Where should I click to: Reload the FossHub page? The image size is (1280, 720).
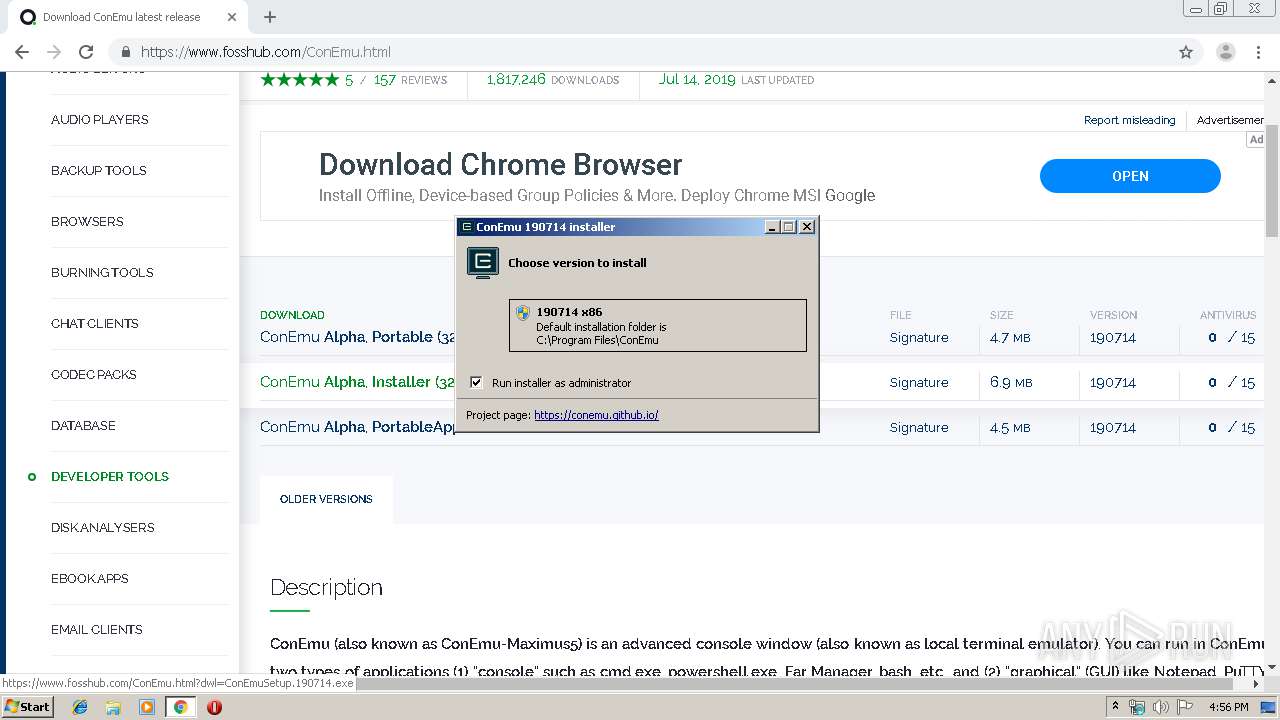pos(86,52)
